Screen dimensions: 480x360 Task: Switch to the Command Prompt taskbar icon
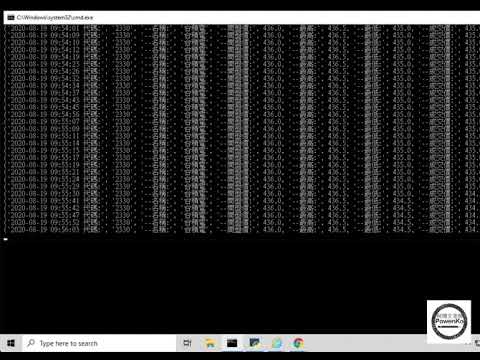pos(232,343)
